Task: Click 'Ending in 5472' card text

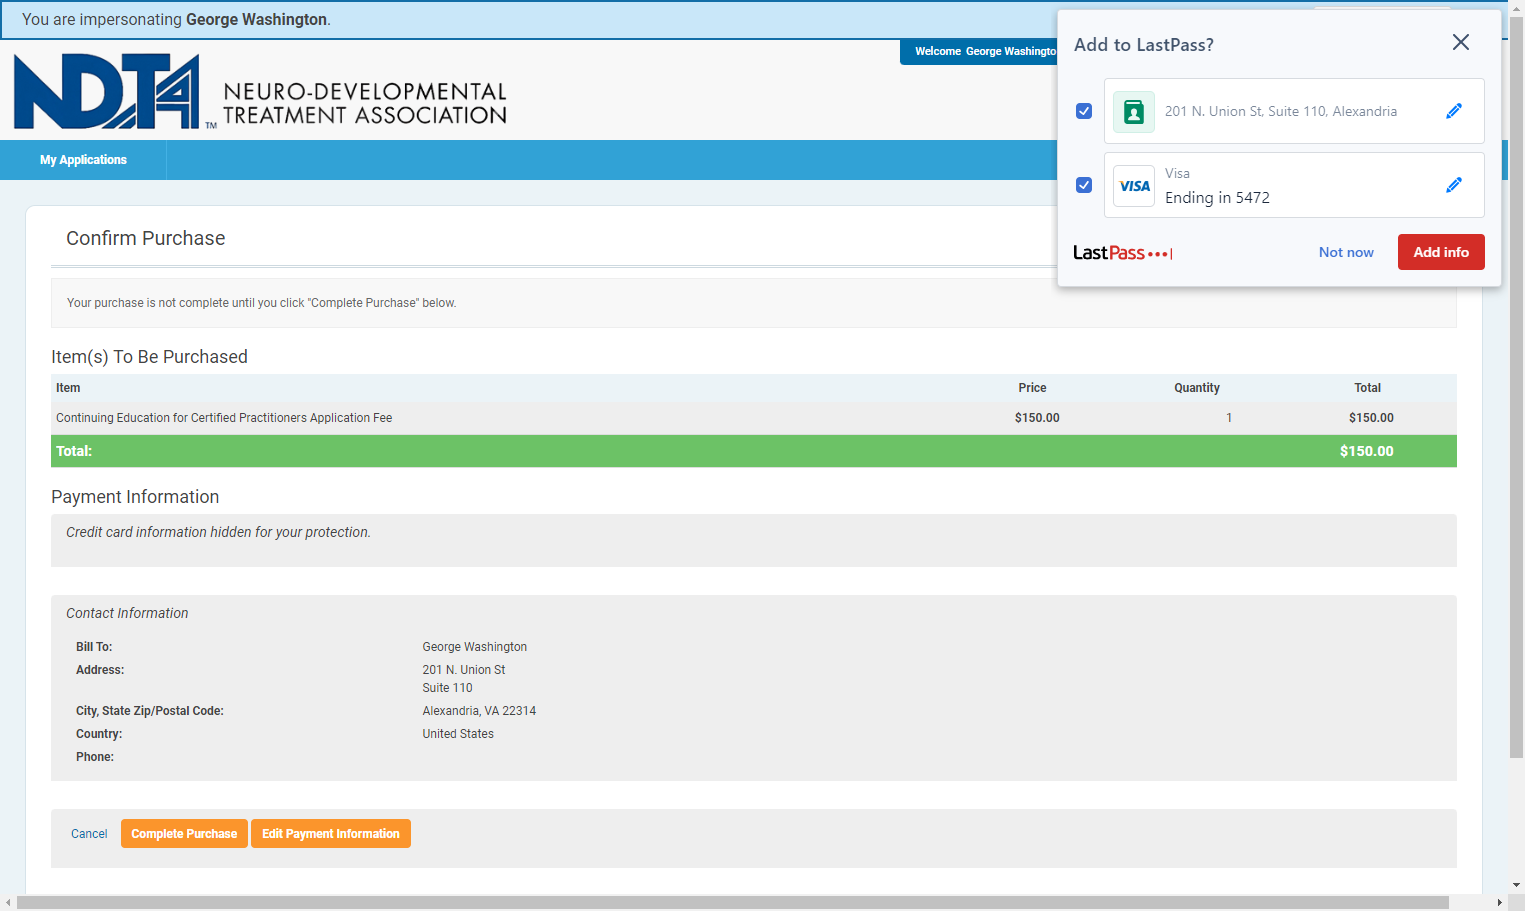Action: click(x=1217, y=198)
